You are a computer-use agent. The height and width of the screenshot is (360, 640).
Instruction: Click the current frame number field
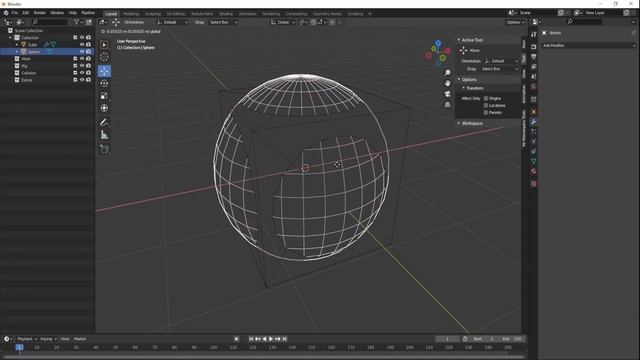tap(448, 339)
